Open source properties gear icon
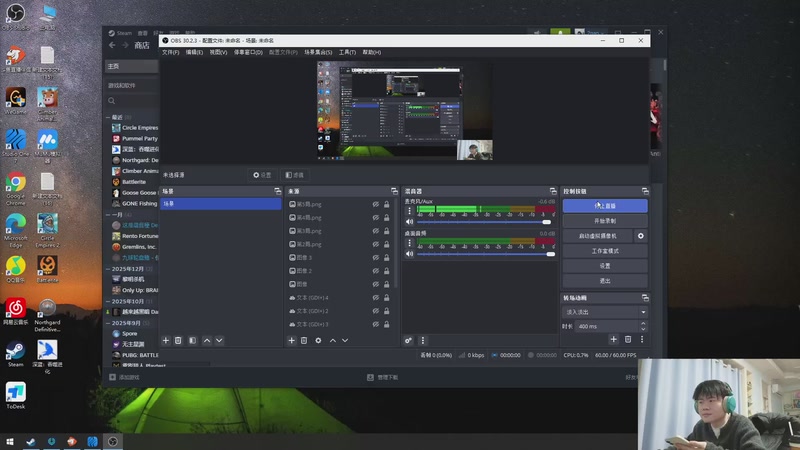 tap(318, 340)
